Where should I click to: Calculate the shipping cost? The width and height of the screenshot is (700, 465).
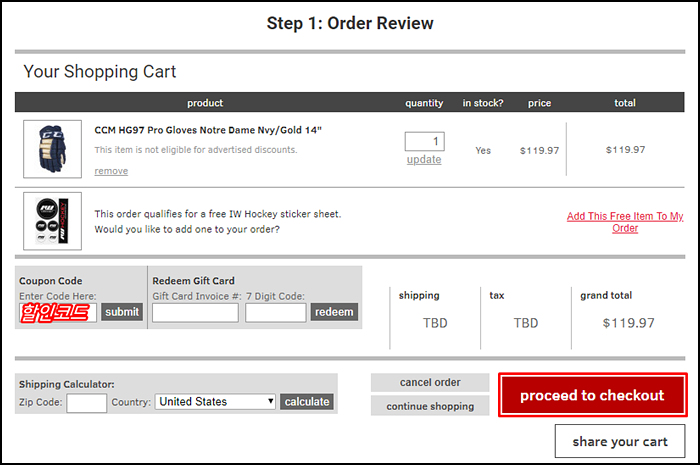(307, 402)
